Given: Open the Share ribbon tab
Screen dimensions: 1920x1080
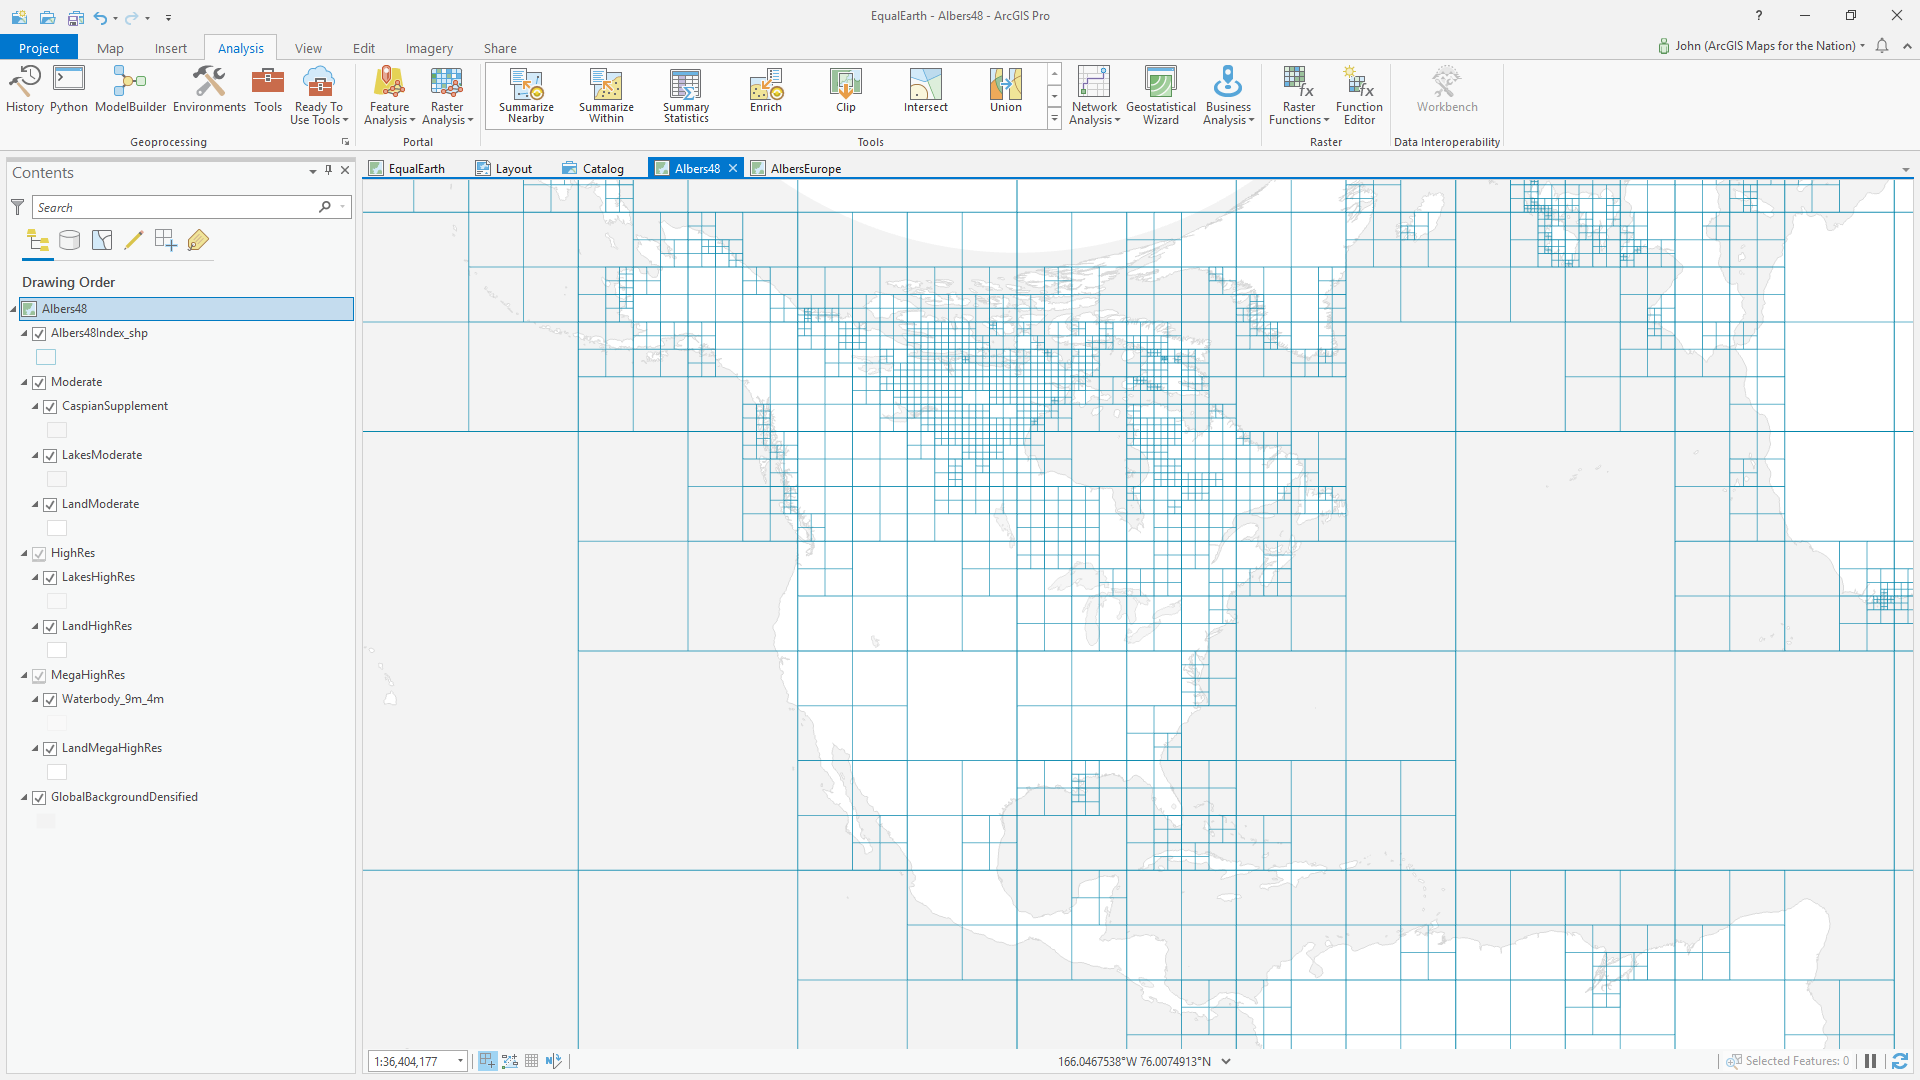Looking at the screenshot, I should [x=500, y=48].
